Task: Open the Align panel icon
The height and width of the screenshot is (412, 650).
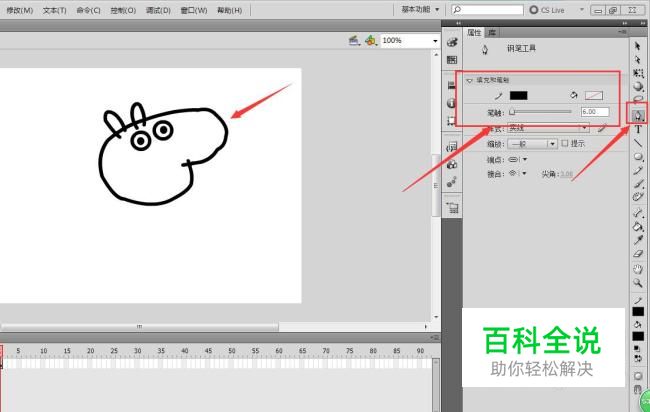Action: (452, 86)
